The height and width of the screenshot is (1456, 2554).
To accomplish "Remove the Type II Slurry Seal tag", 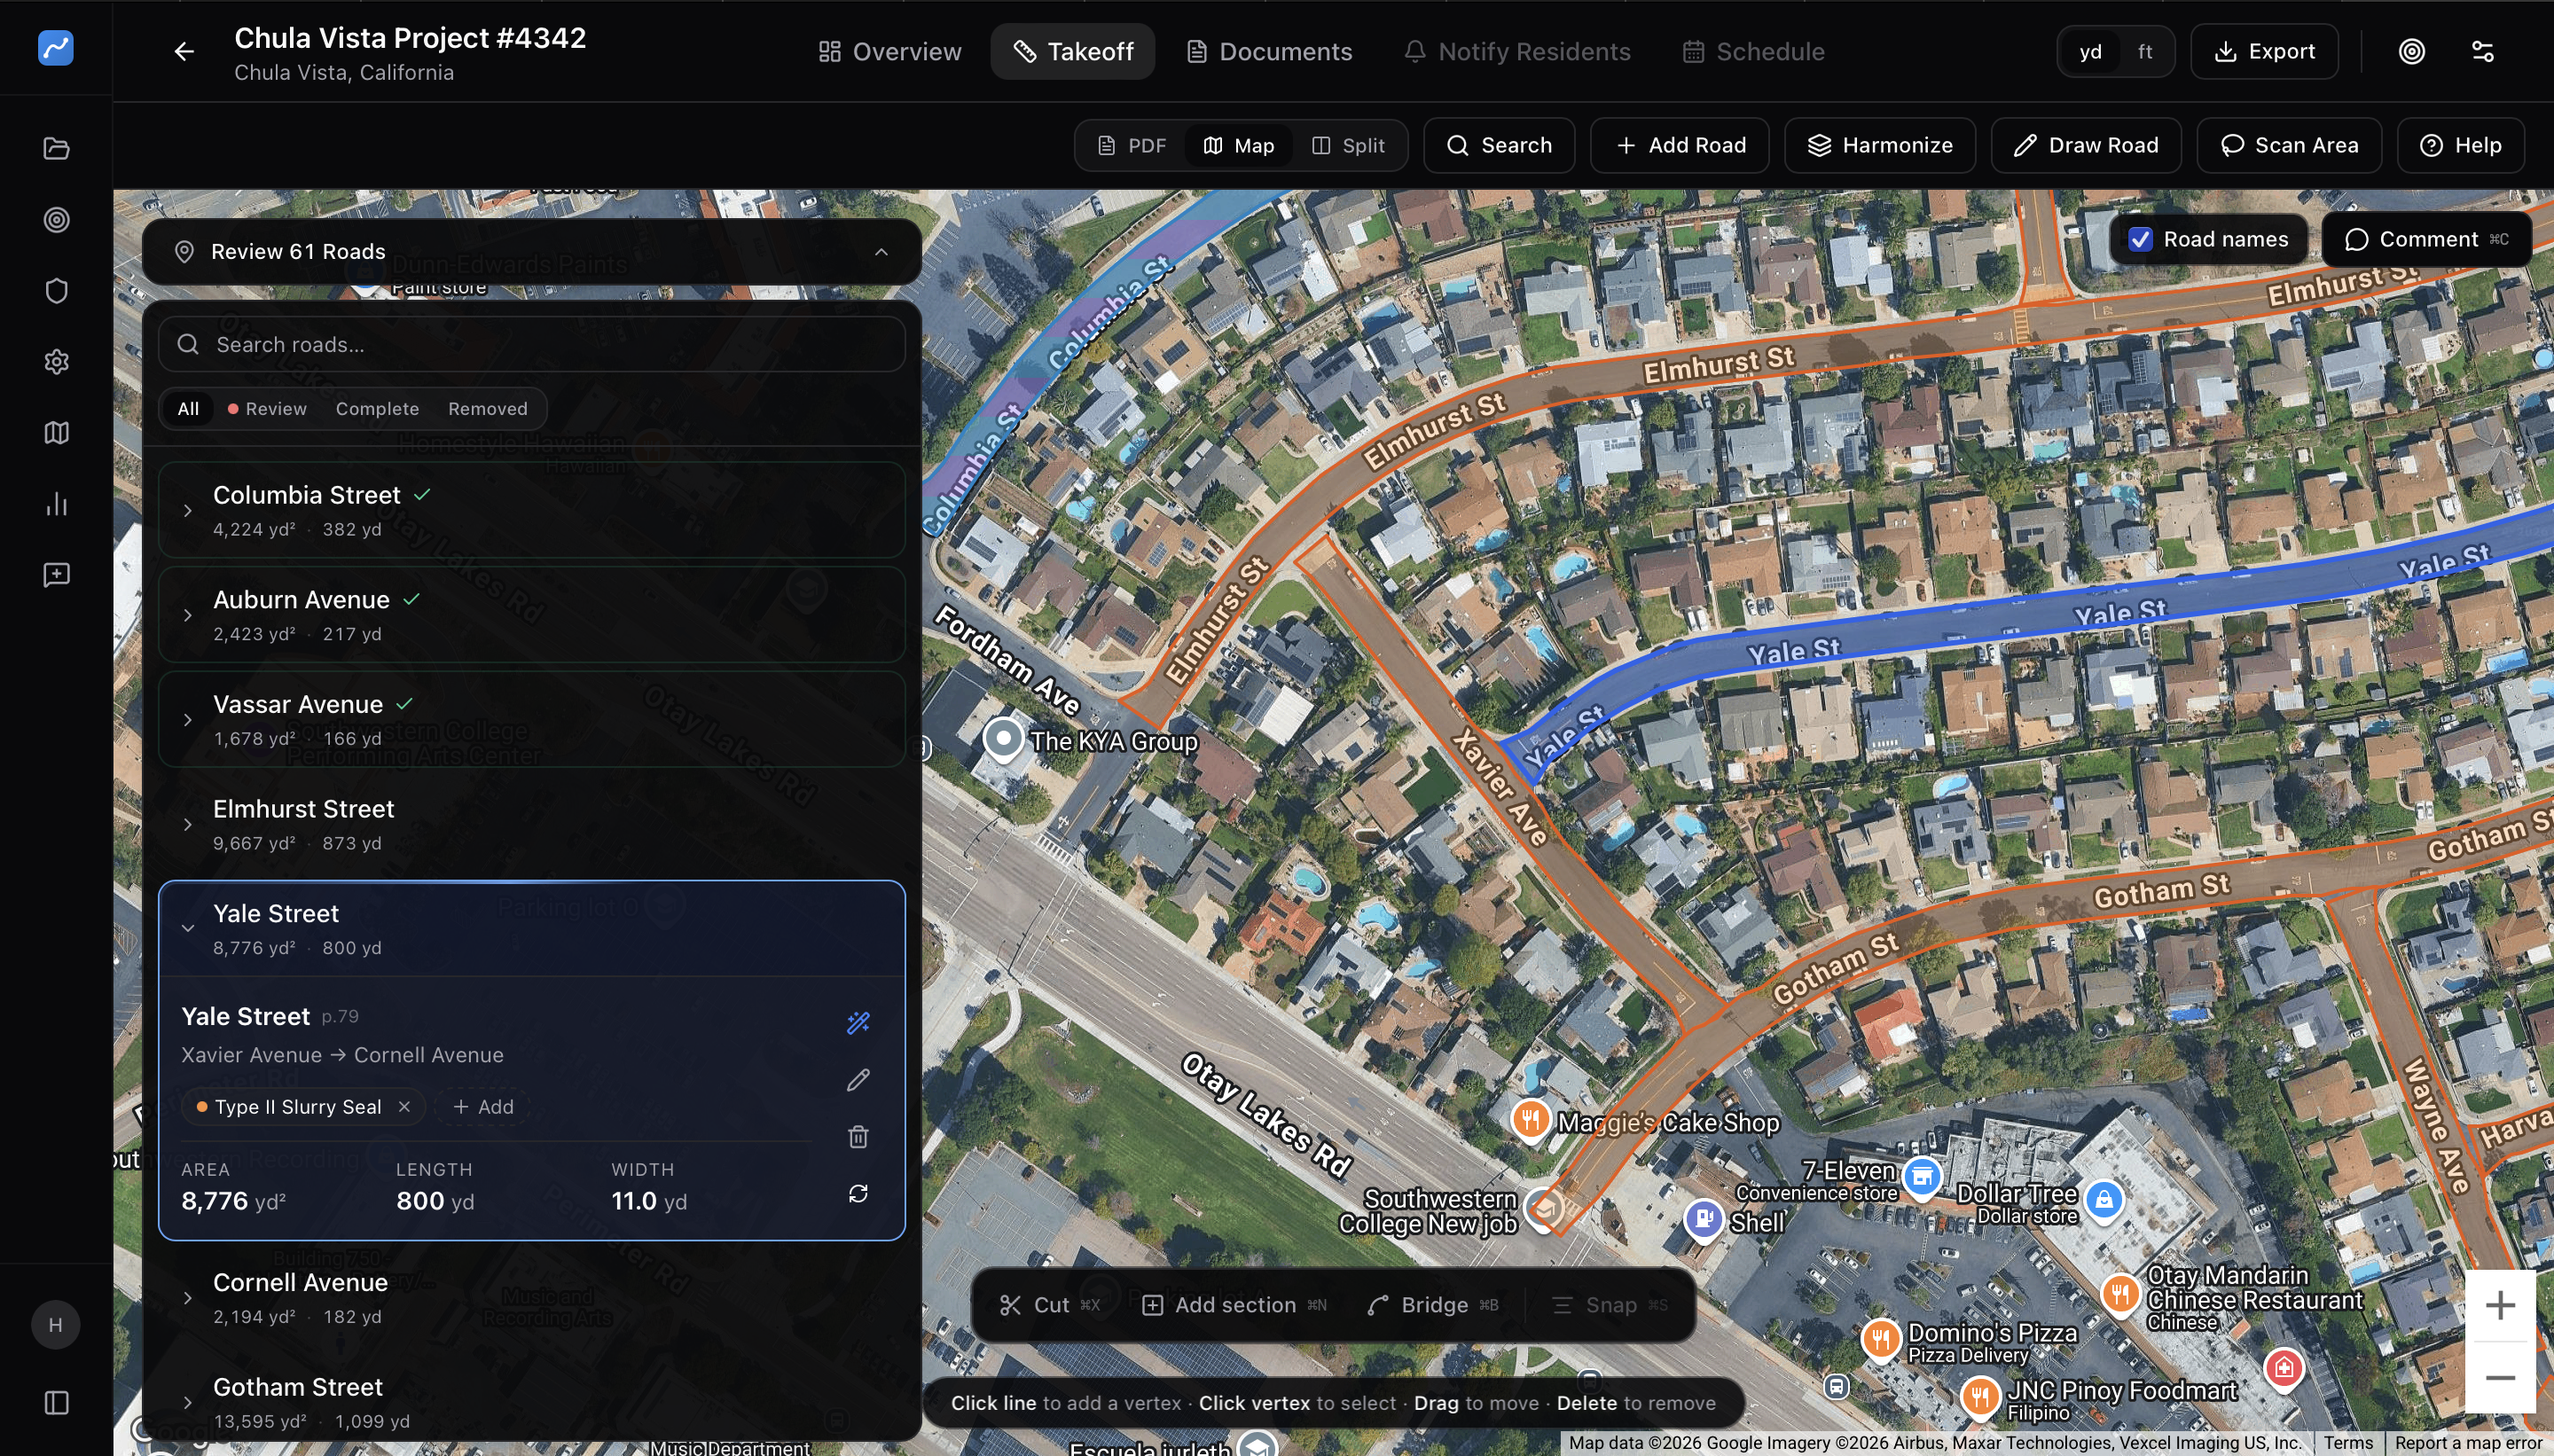I will click(404, 1106).
